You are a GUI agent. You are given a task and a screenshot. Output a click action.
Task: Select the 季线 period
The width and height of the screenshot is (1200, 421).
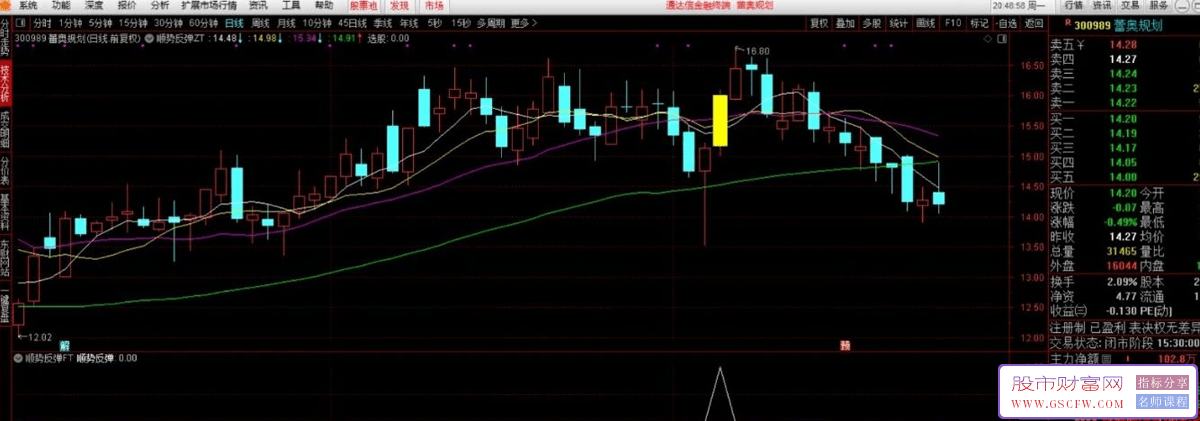[x=383, y=21]
